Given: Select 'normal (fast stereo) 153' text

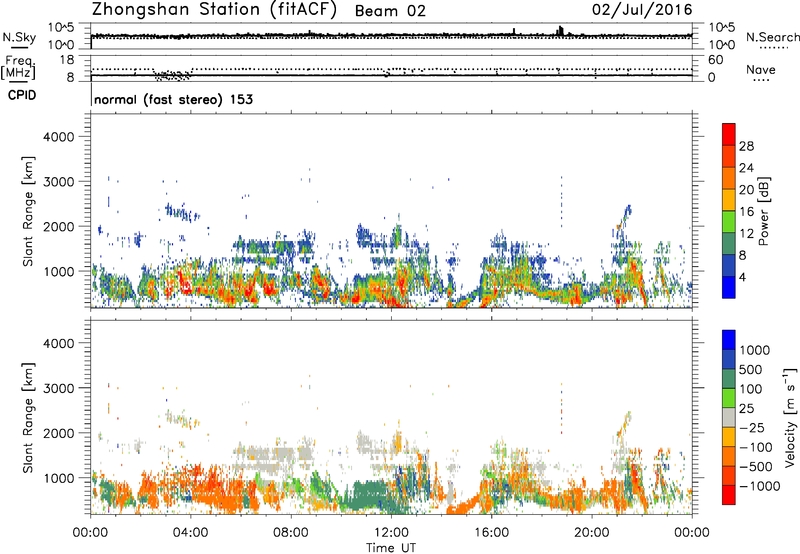Looking at the screenshot, I should pos(173,99).
